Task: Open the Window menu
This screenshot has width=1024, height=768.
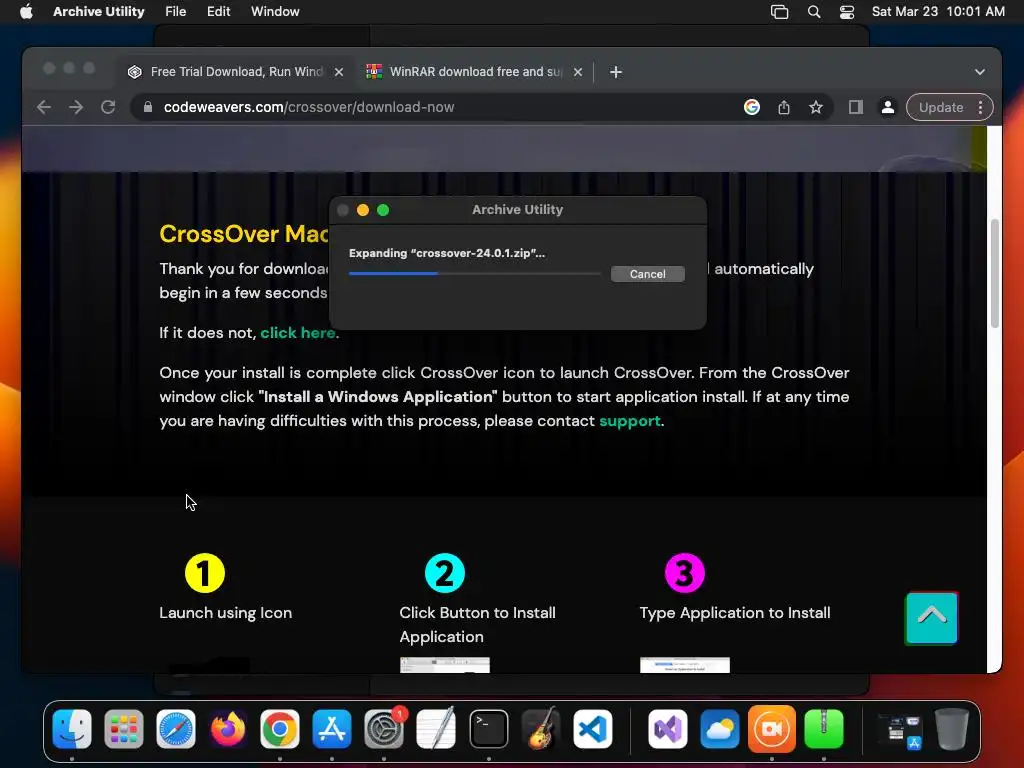Action: pos(275,12)
